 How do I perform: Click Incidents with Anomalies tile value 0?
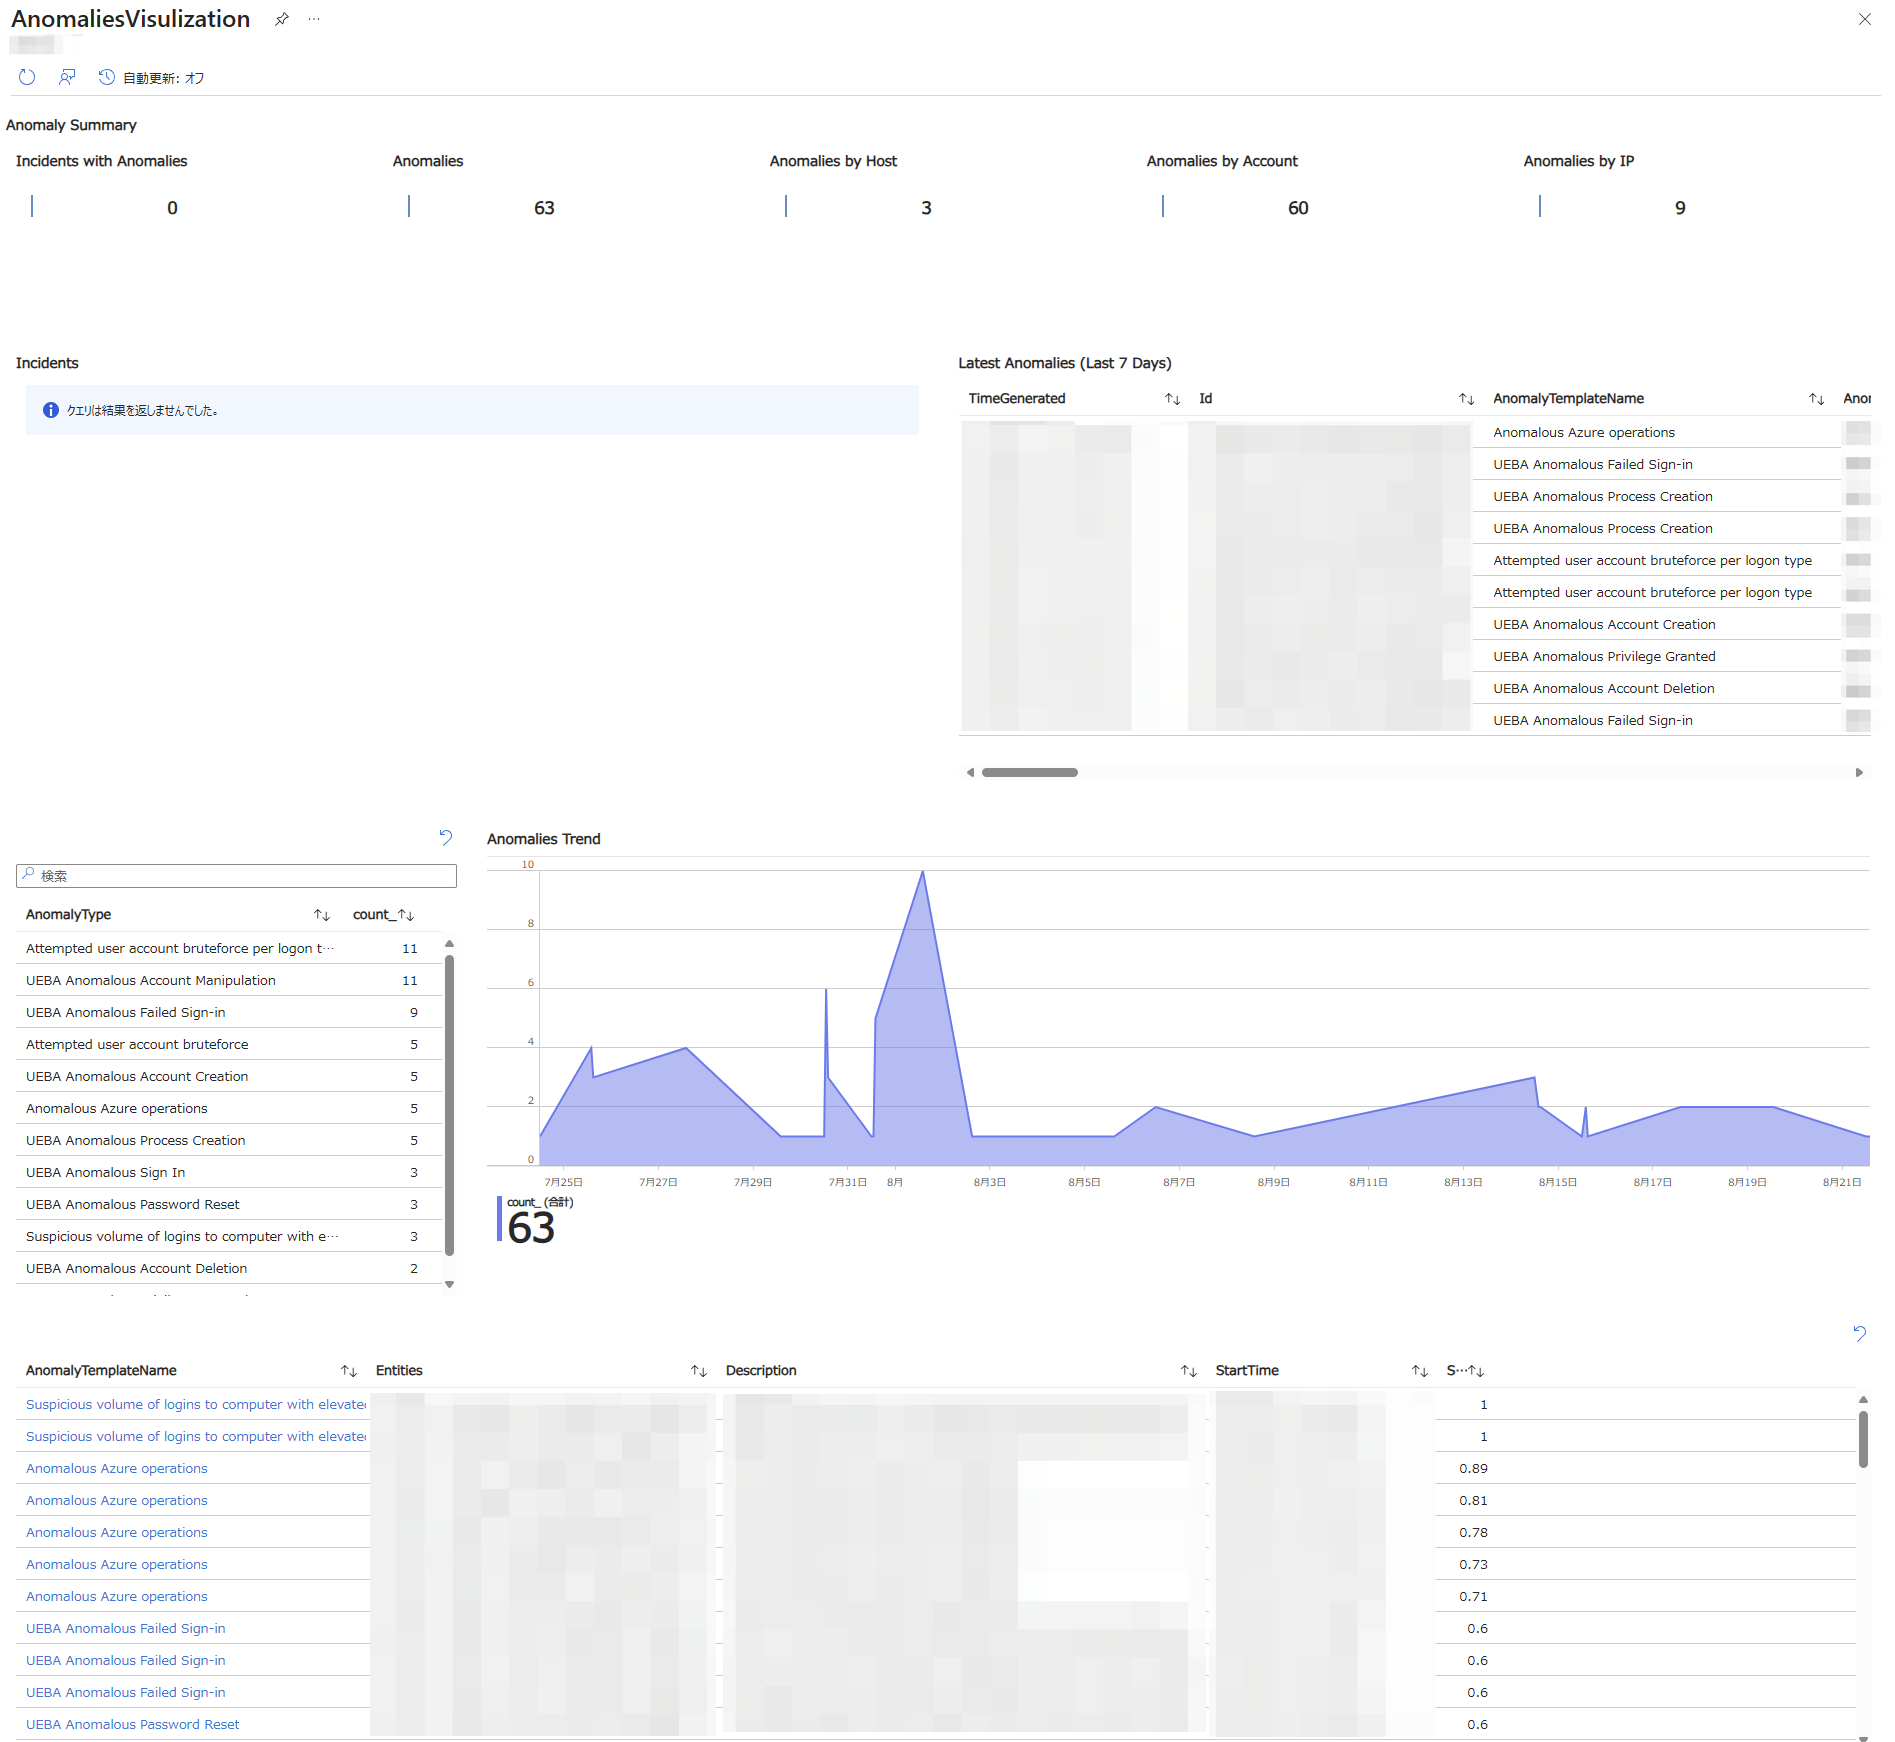pos(172,208)
